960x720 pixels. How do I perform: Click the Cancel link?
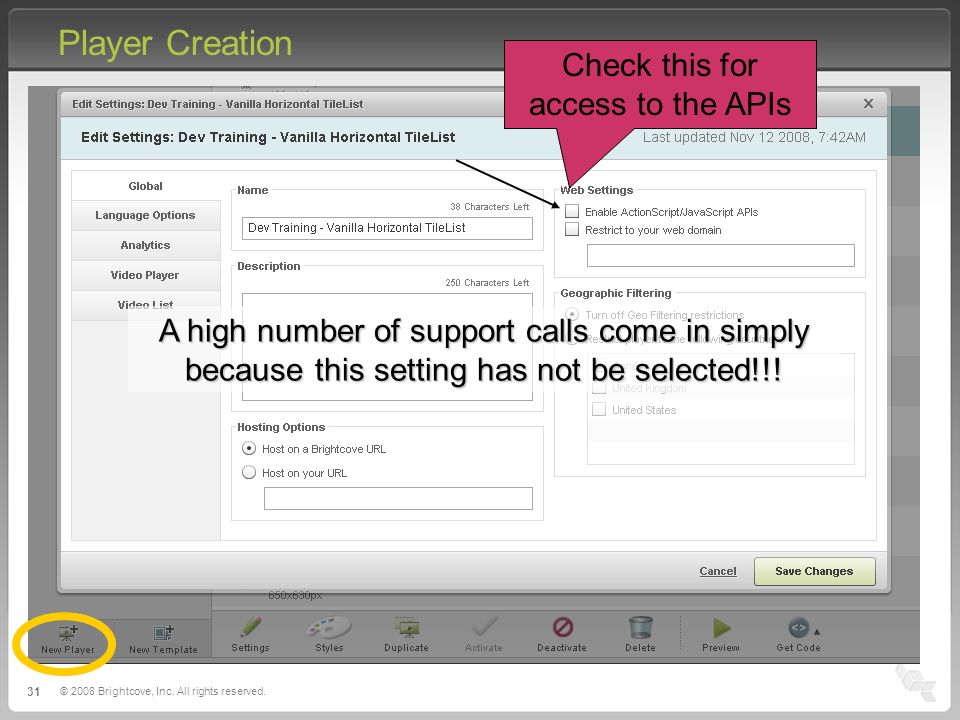point(718,571)
